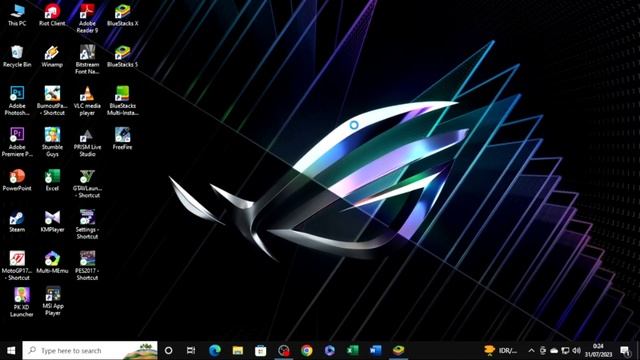Select BlueStacks Multi-Instance Manager icon
Image resolution: width=640 pixels, height=360 pixels.
click(x=122, y=101)
